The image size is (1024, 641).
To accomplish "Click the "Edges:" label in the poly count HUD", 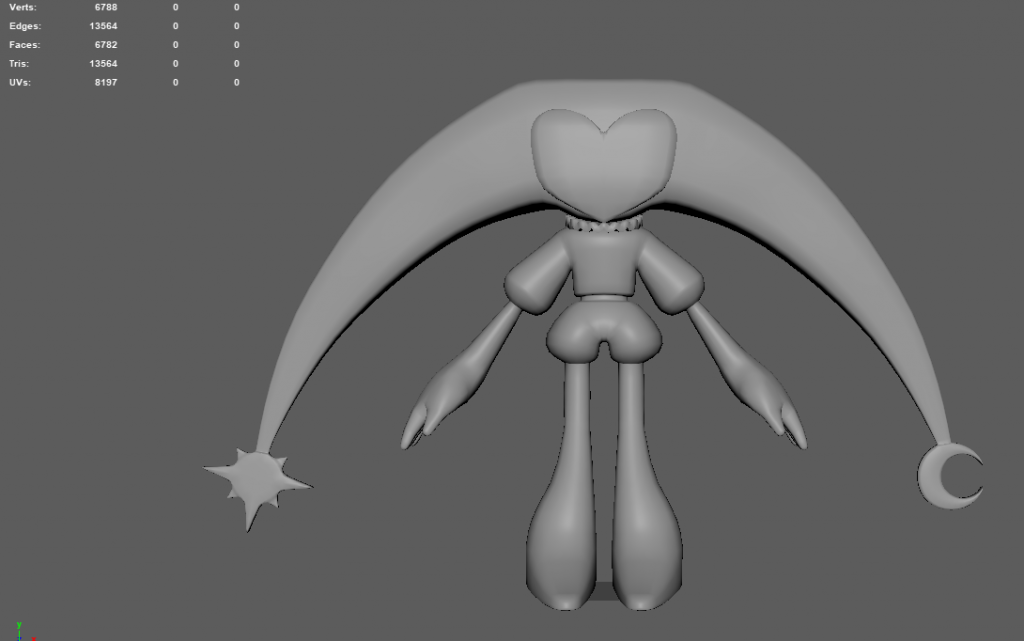I will (25, 26).
